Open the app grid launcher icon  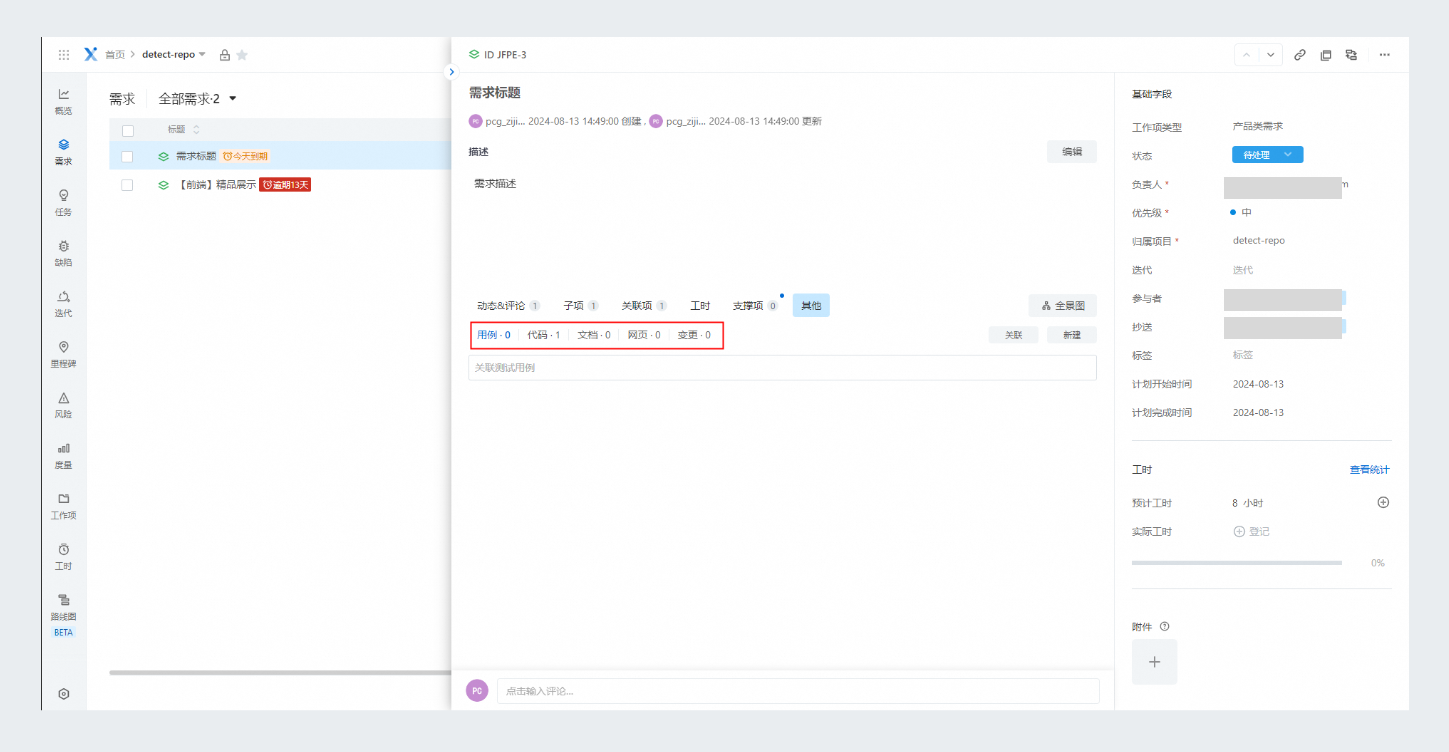[x=64, y=55]
